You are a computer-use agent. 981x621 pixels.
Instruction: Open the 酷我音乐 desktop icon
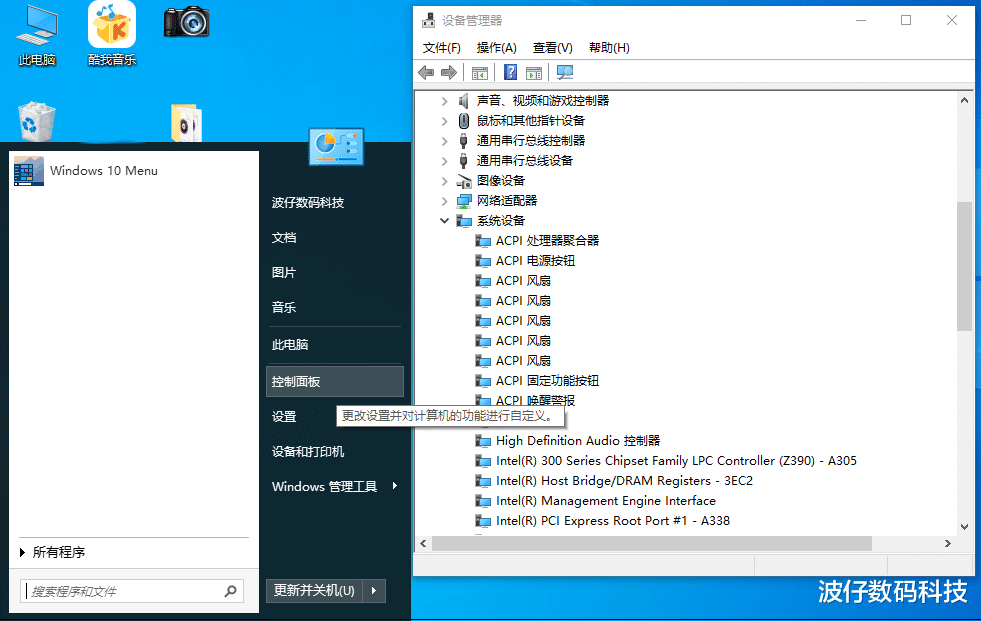point(112,34)
